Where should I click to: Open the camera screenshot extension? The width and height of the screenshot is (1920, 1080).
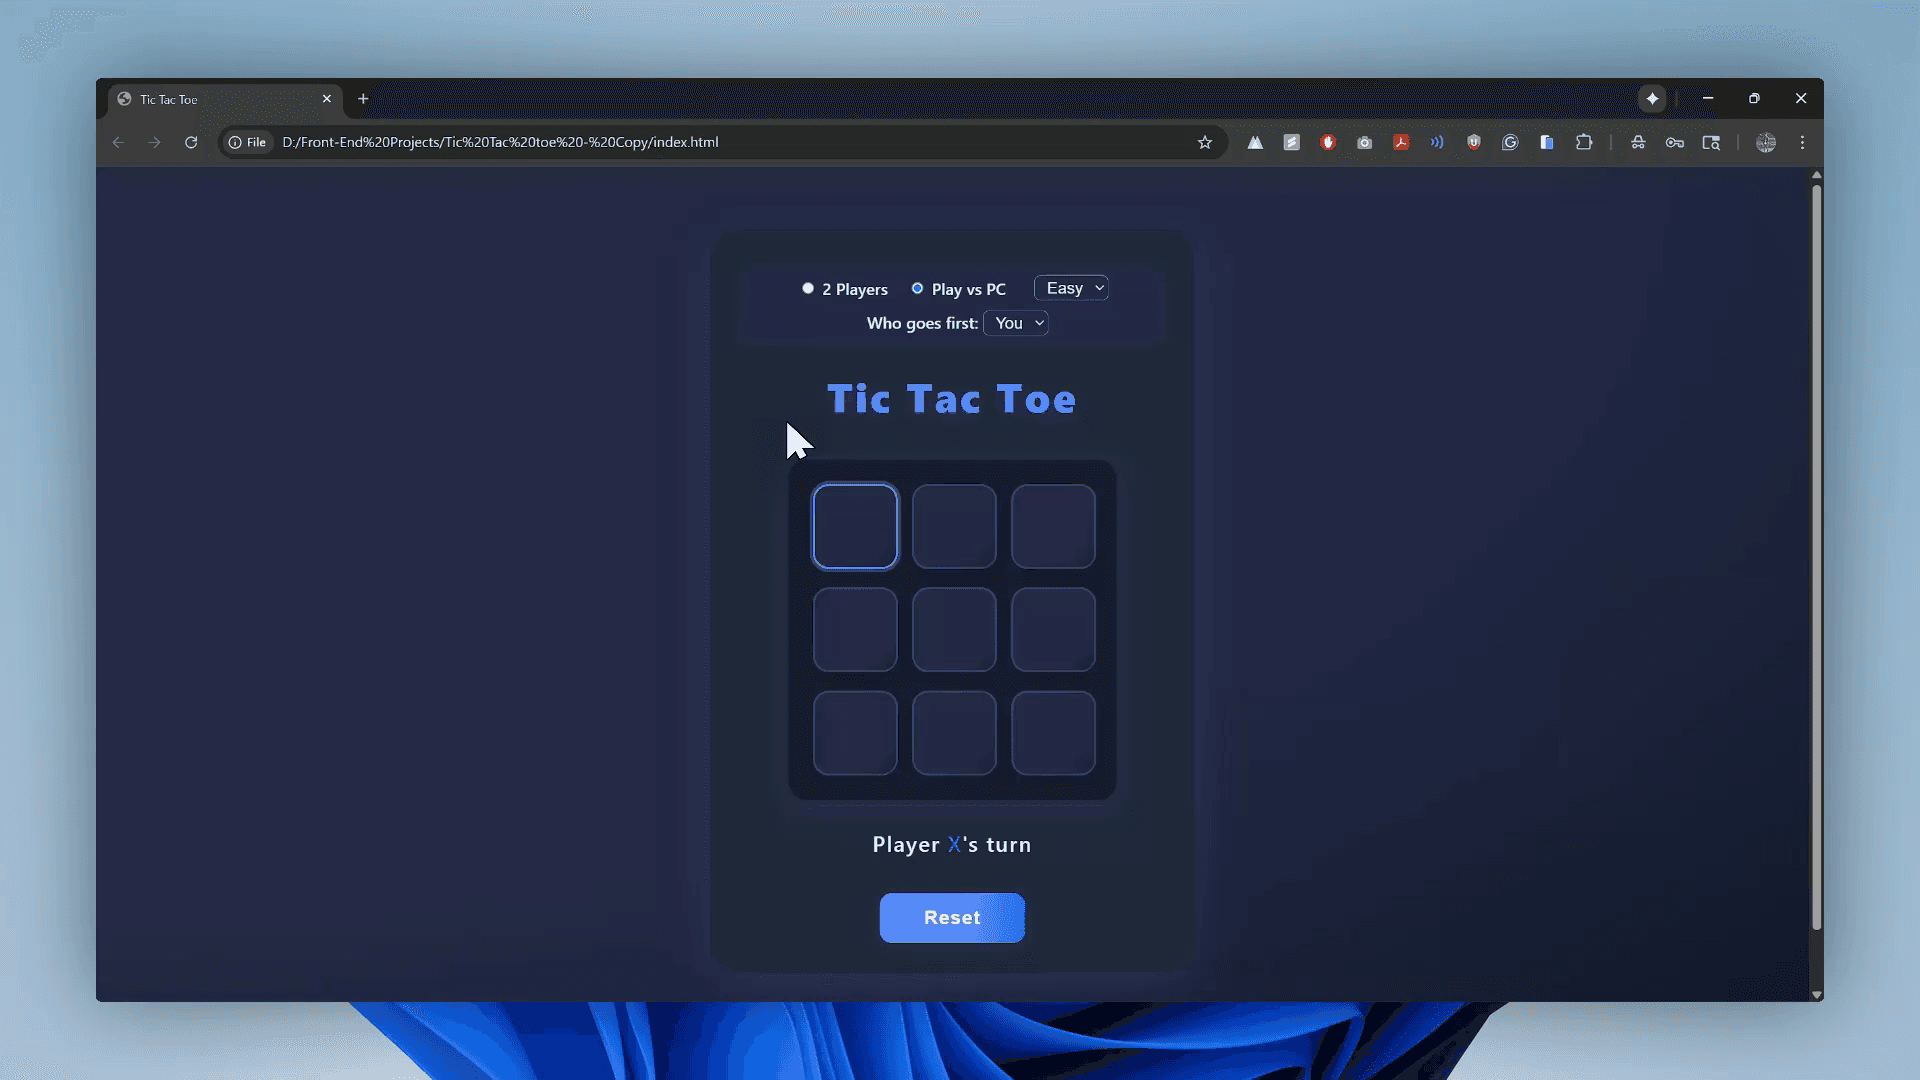(x=1364, y=142)
